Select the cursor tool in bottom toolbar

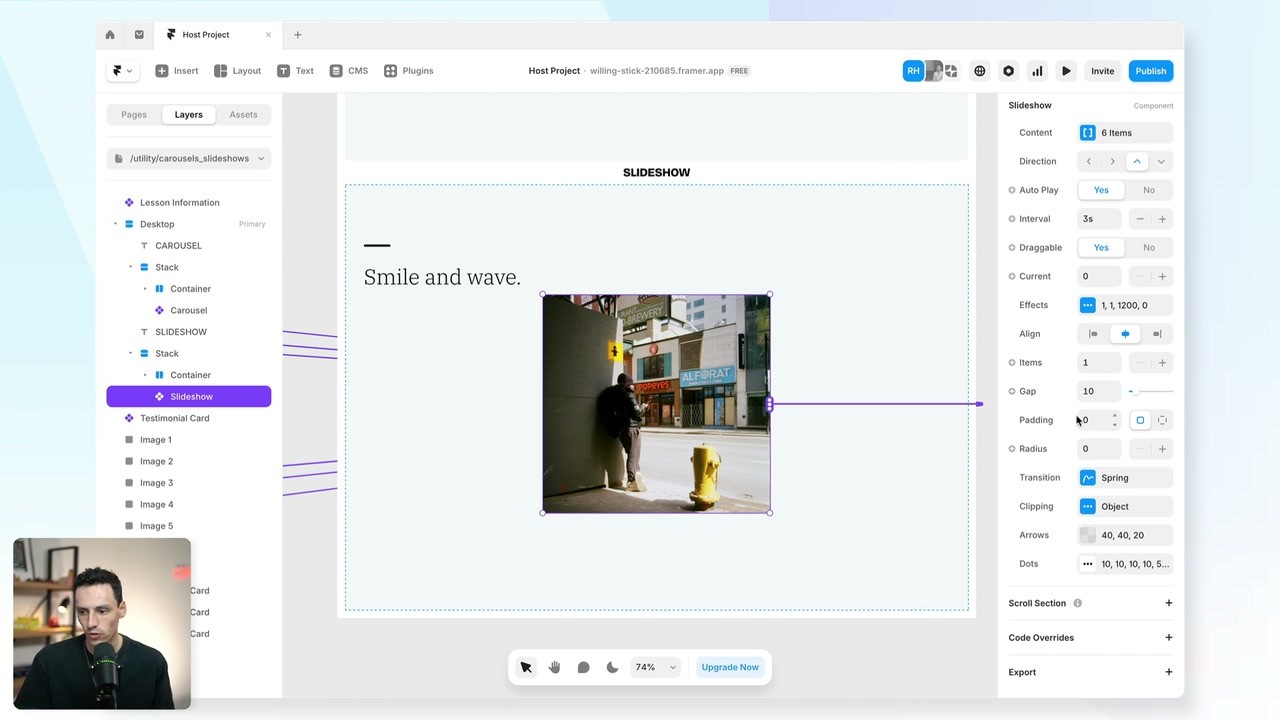pos(526,667)
